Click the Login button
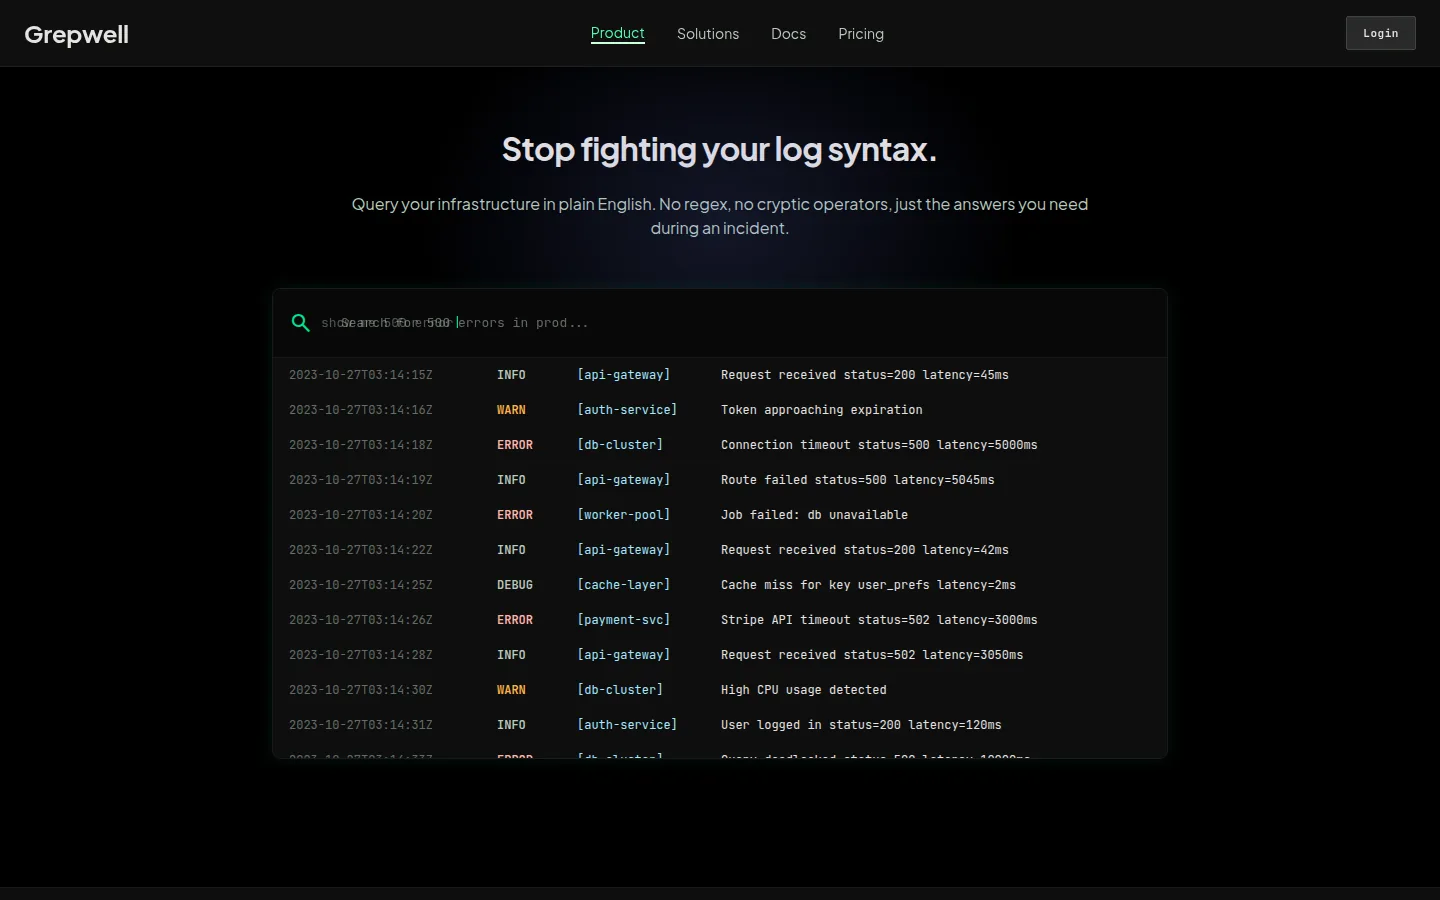 click(1380, 33)
